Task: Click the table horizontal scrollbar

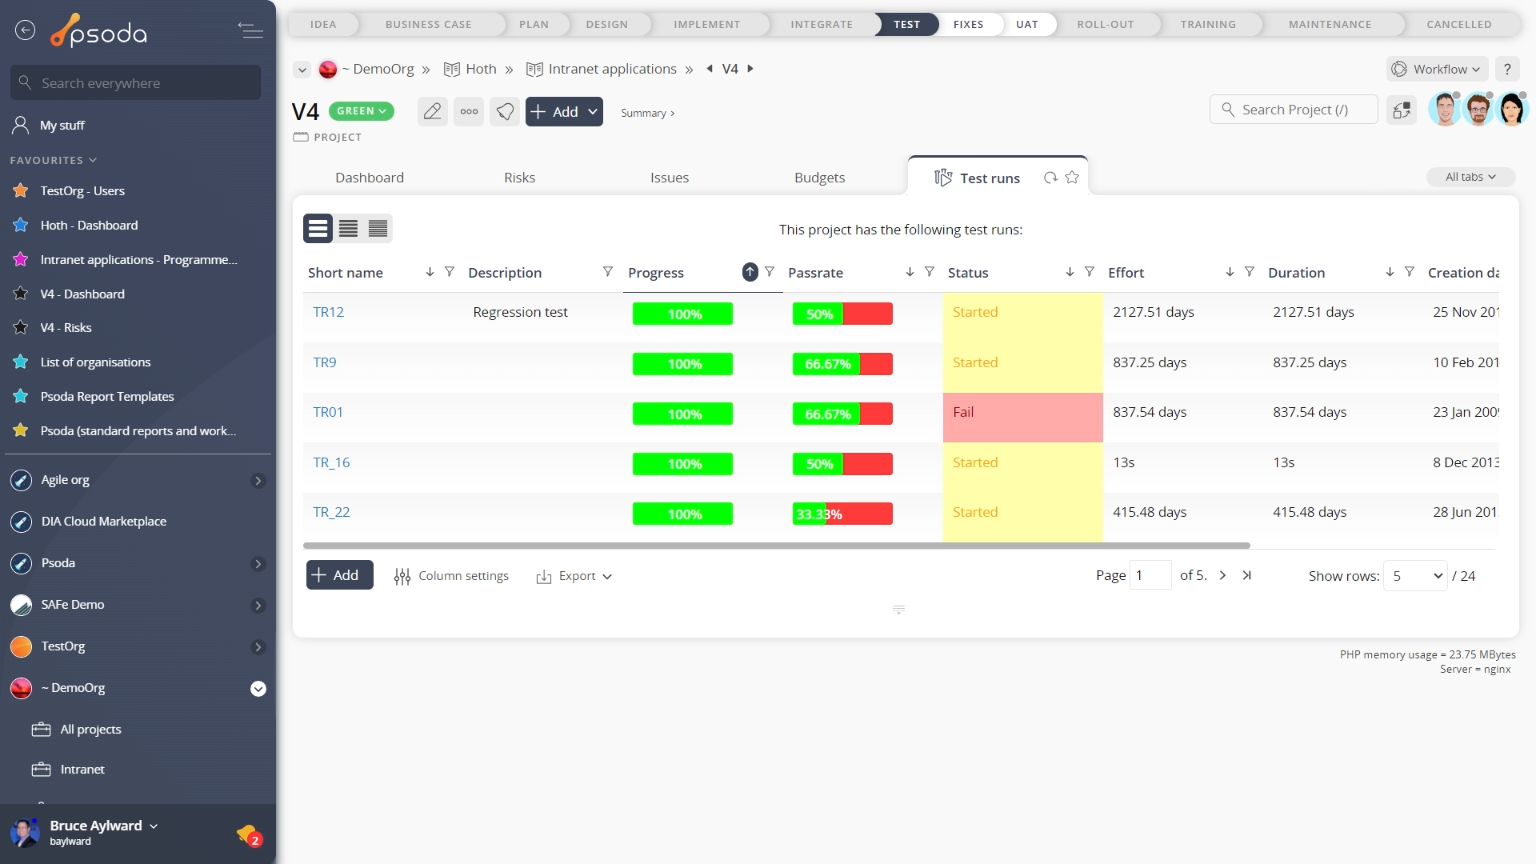Action: pos(776,545)
